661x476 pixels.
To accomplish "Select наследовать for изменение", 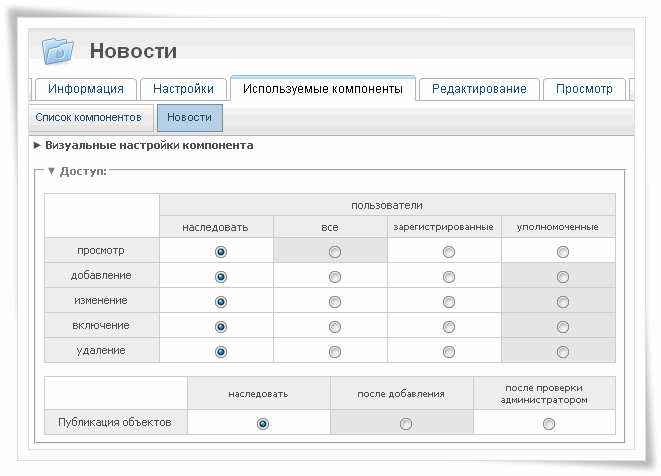I will click(221, 302).
